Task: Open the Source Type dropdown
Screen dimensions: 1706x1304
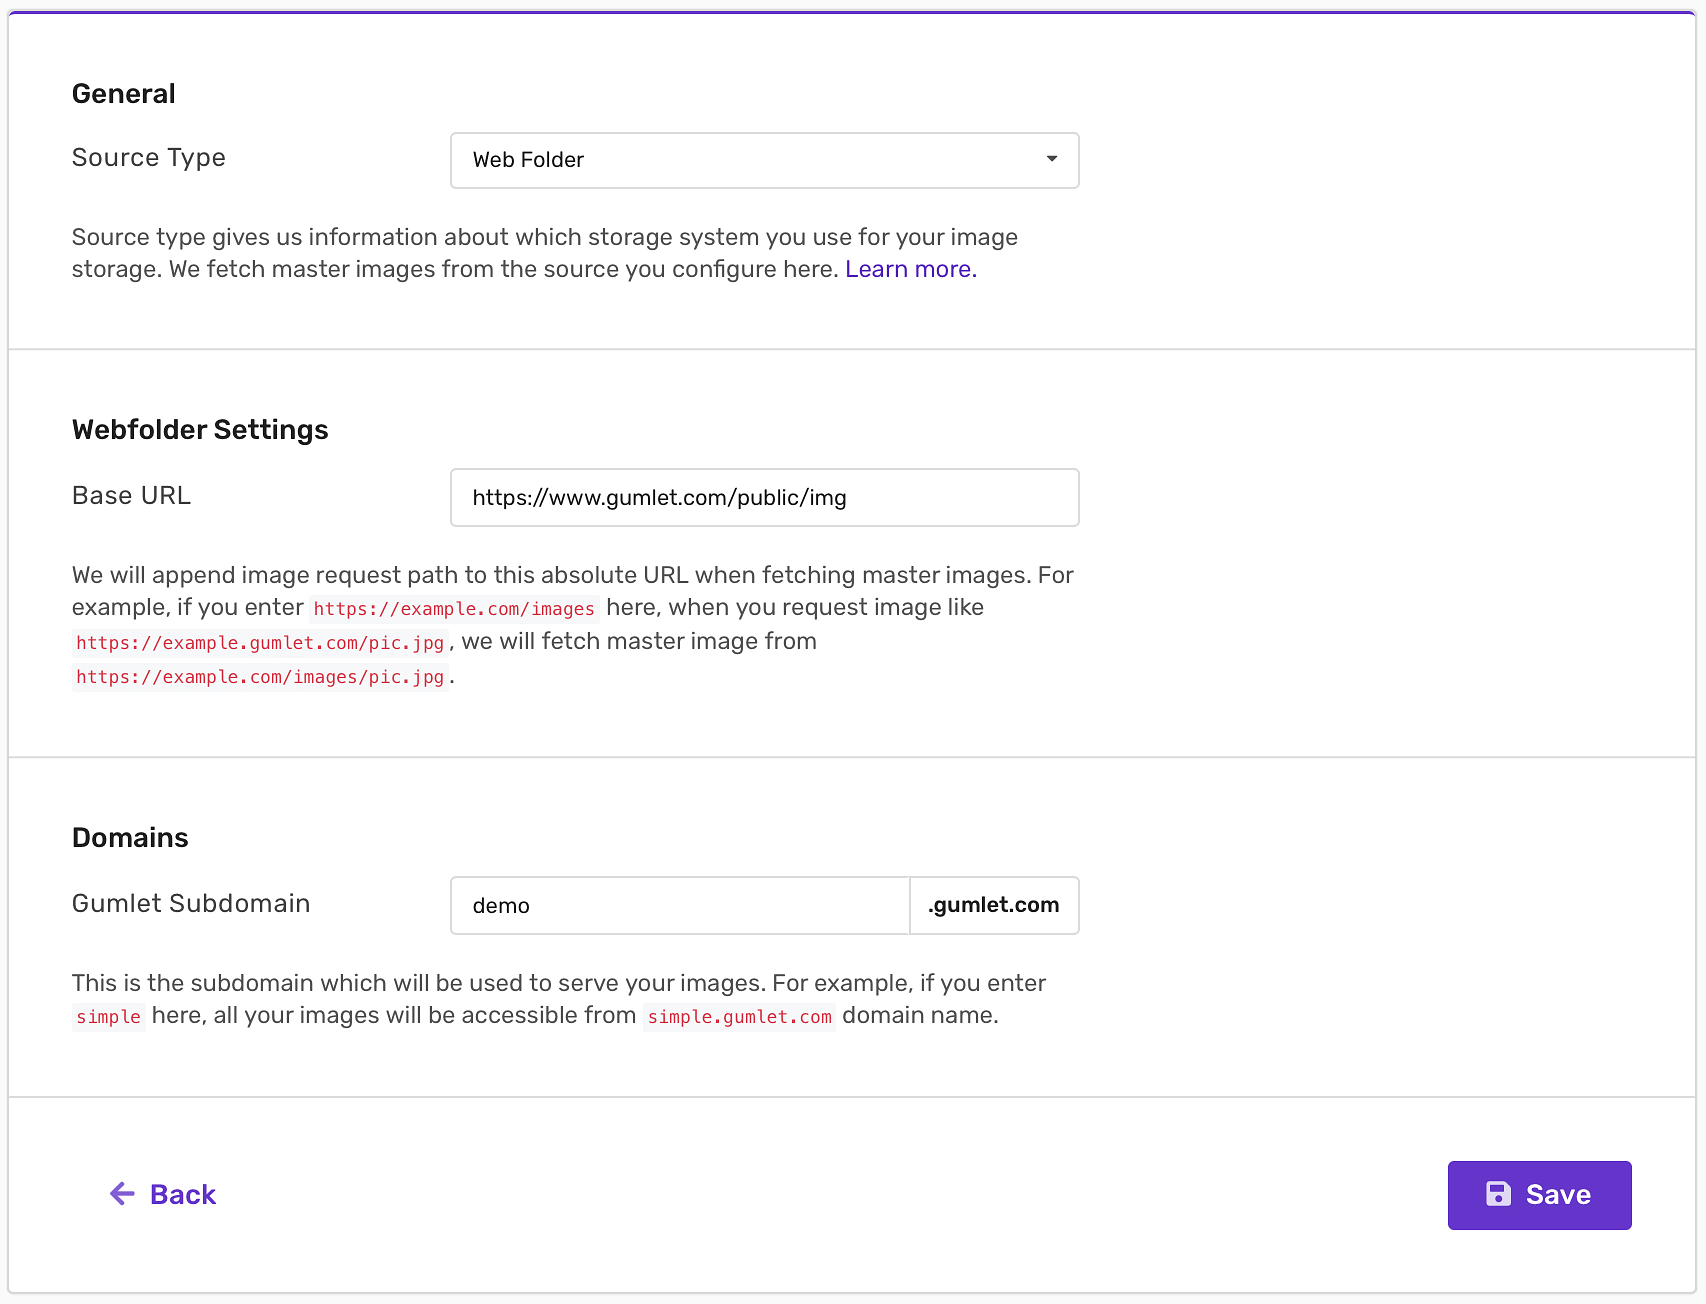Action: click(x=765, y=160)
